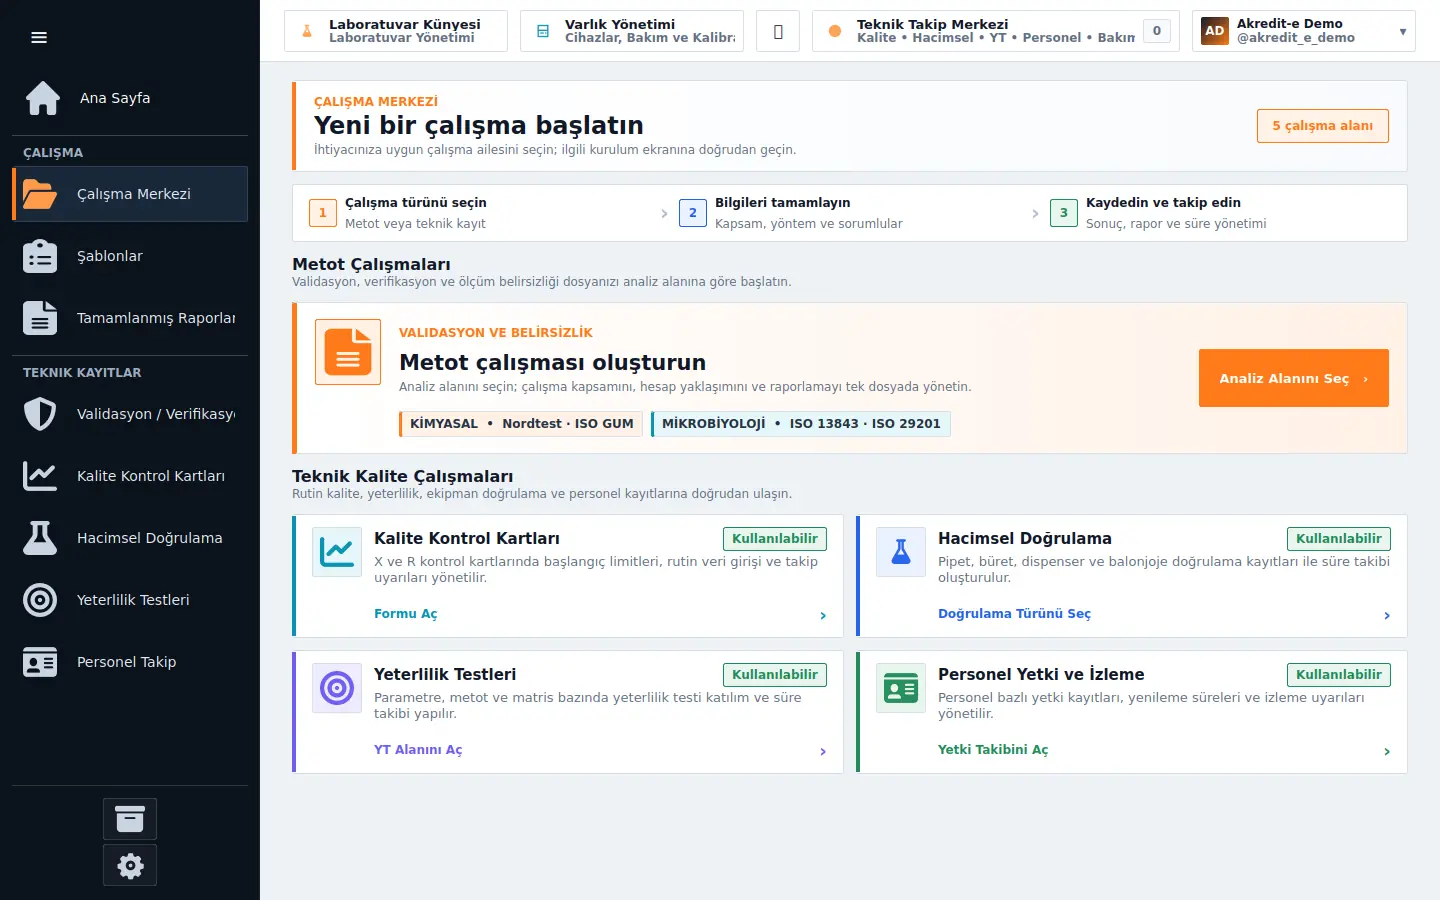Open the hamburger menu icon

(x=39, y=38)
